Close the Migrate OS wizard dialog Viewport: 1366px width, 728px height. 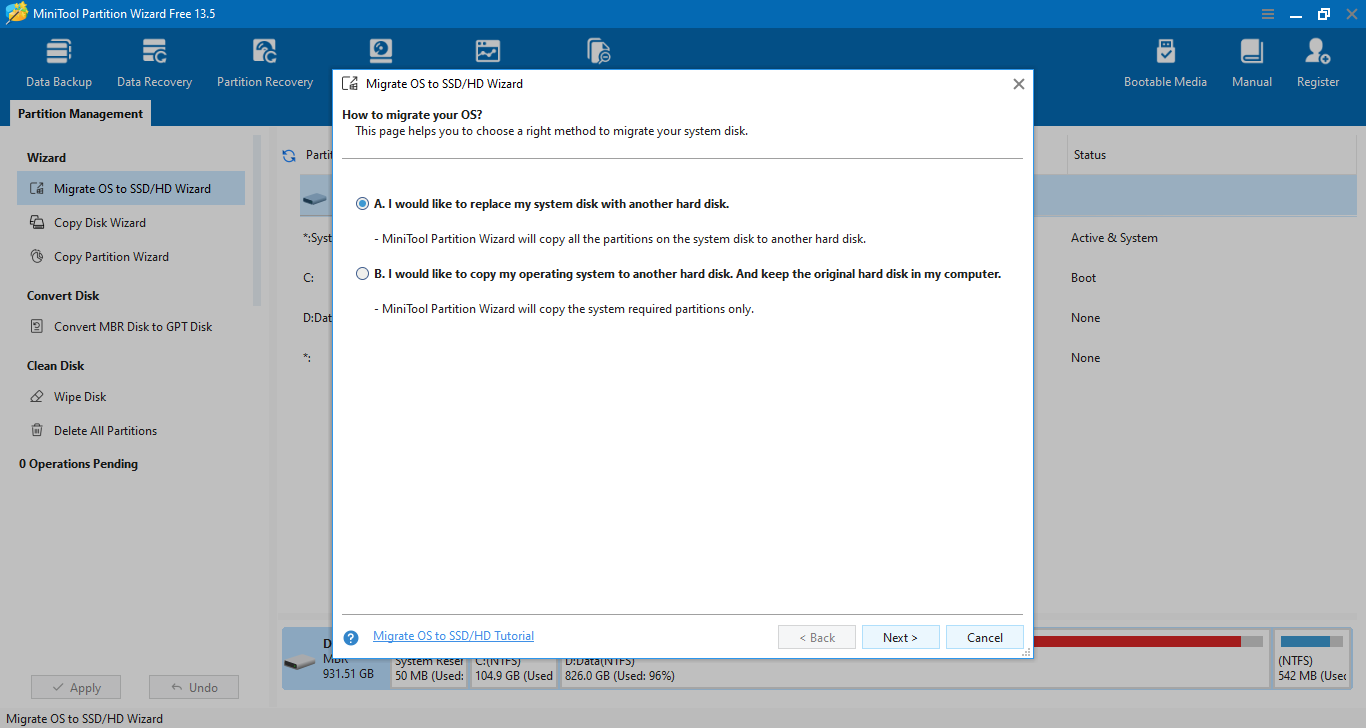(1018, 84)
